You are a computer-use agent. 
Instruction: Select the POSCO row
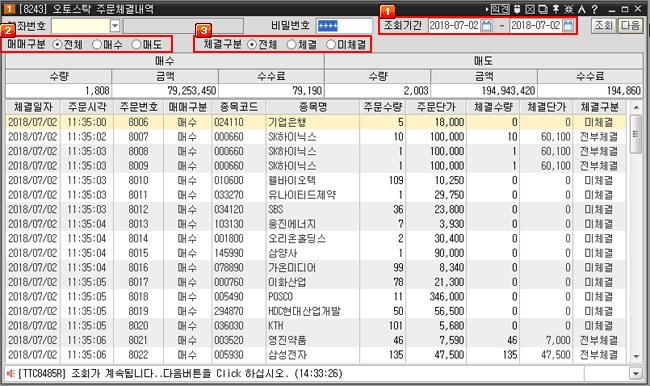(316, 296)
